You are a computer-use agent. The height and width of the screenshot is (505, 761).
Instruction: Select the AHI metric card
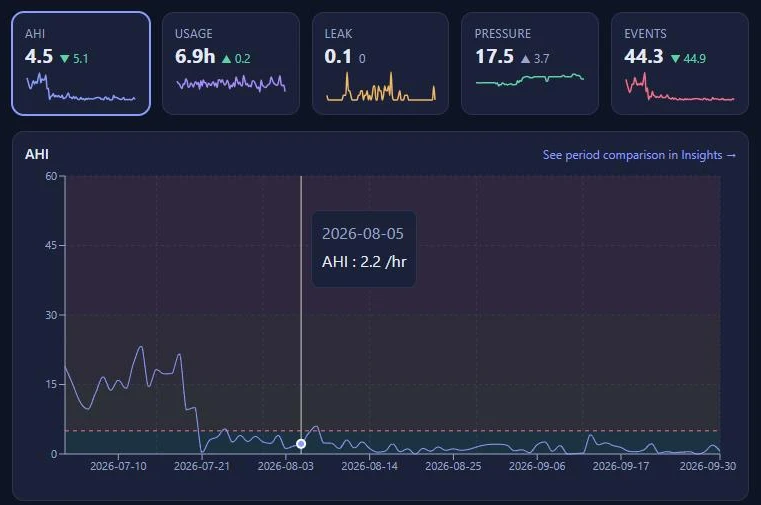pyautogui.click(x=81, y=64)
